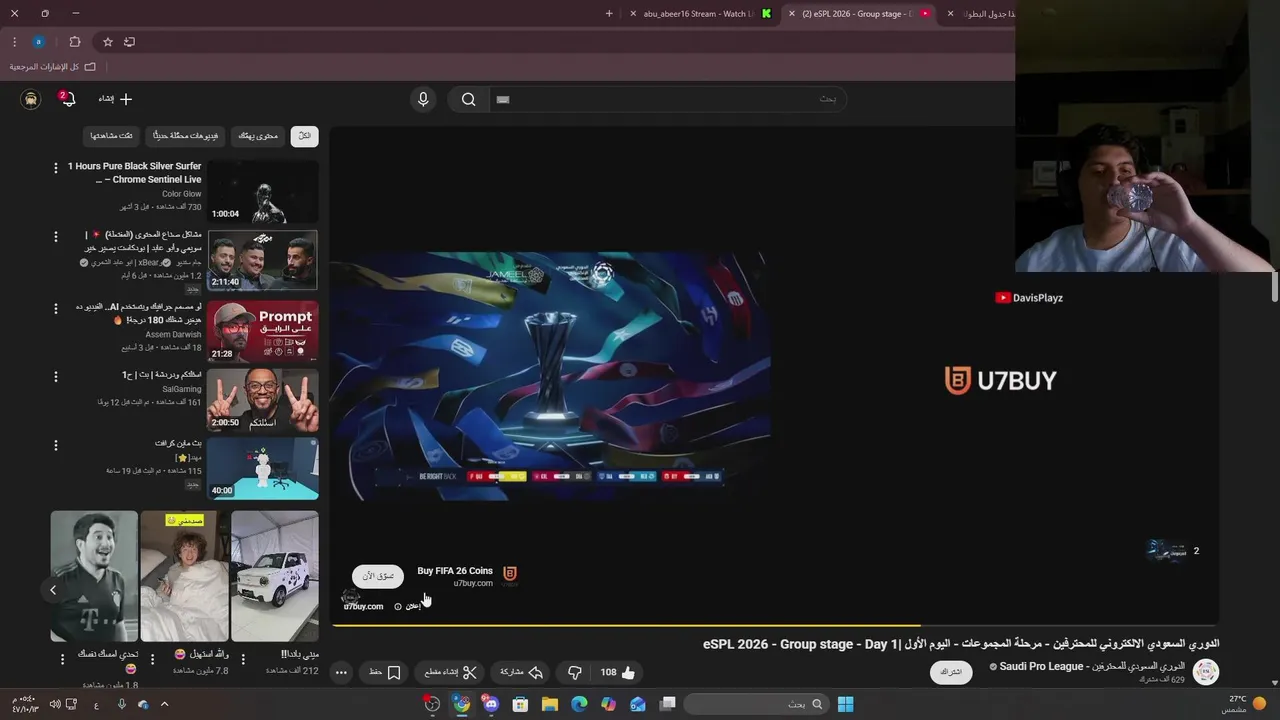Open the white mini car Short
Image resolution: width=1280 pixels, height=720 pixels.
(275, 576)
